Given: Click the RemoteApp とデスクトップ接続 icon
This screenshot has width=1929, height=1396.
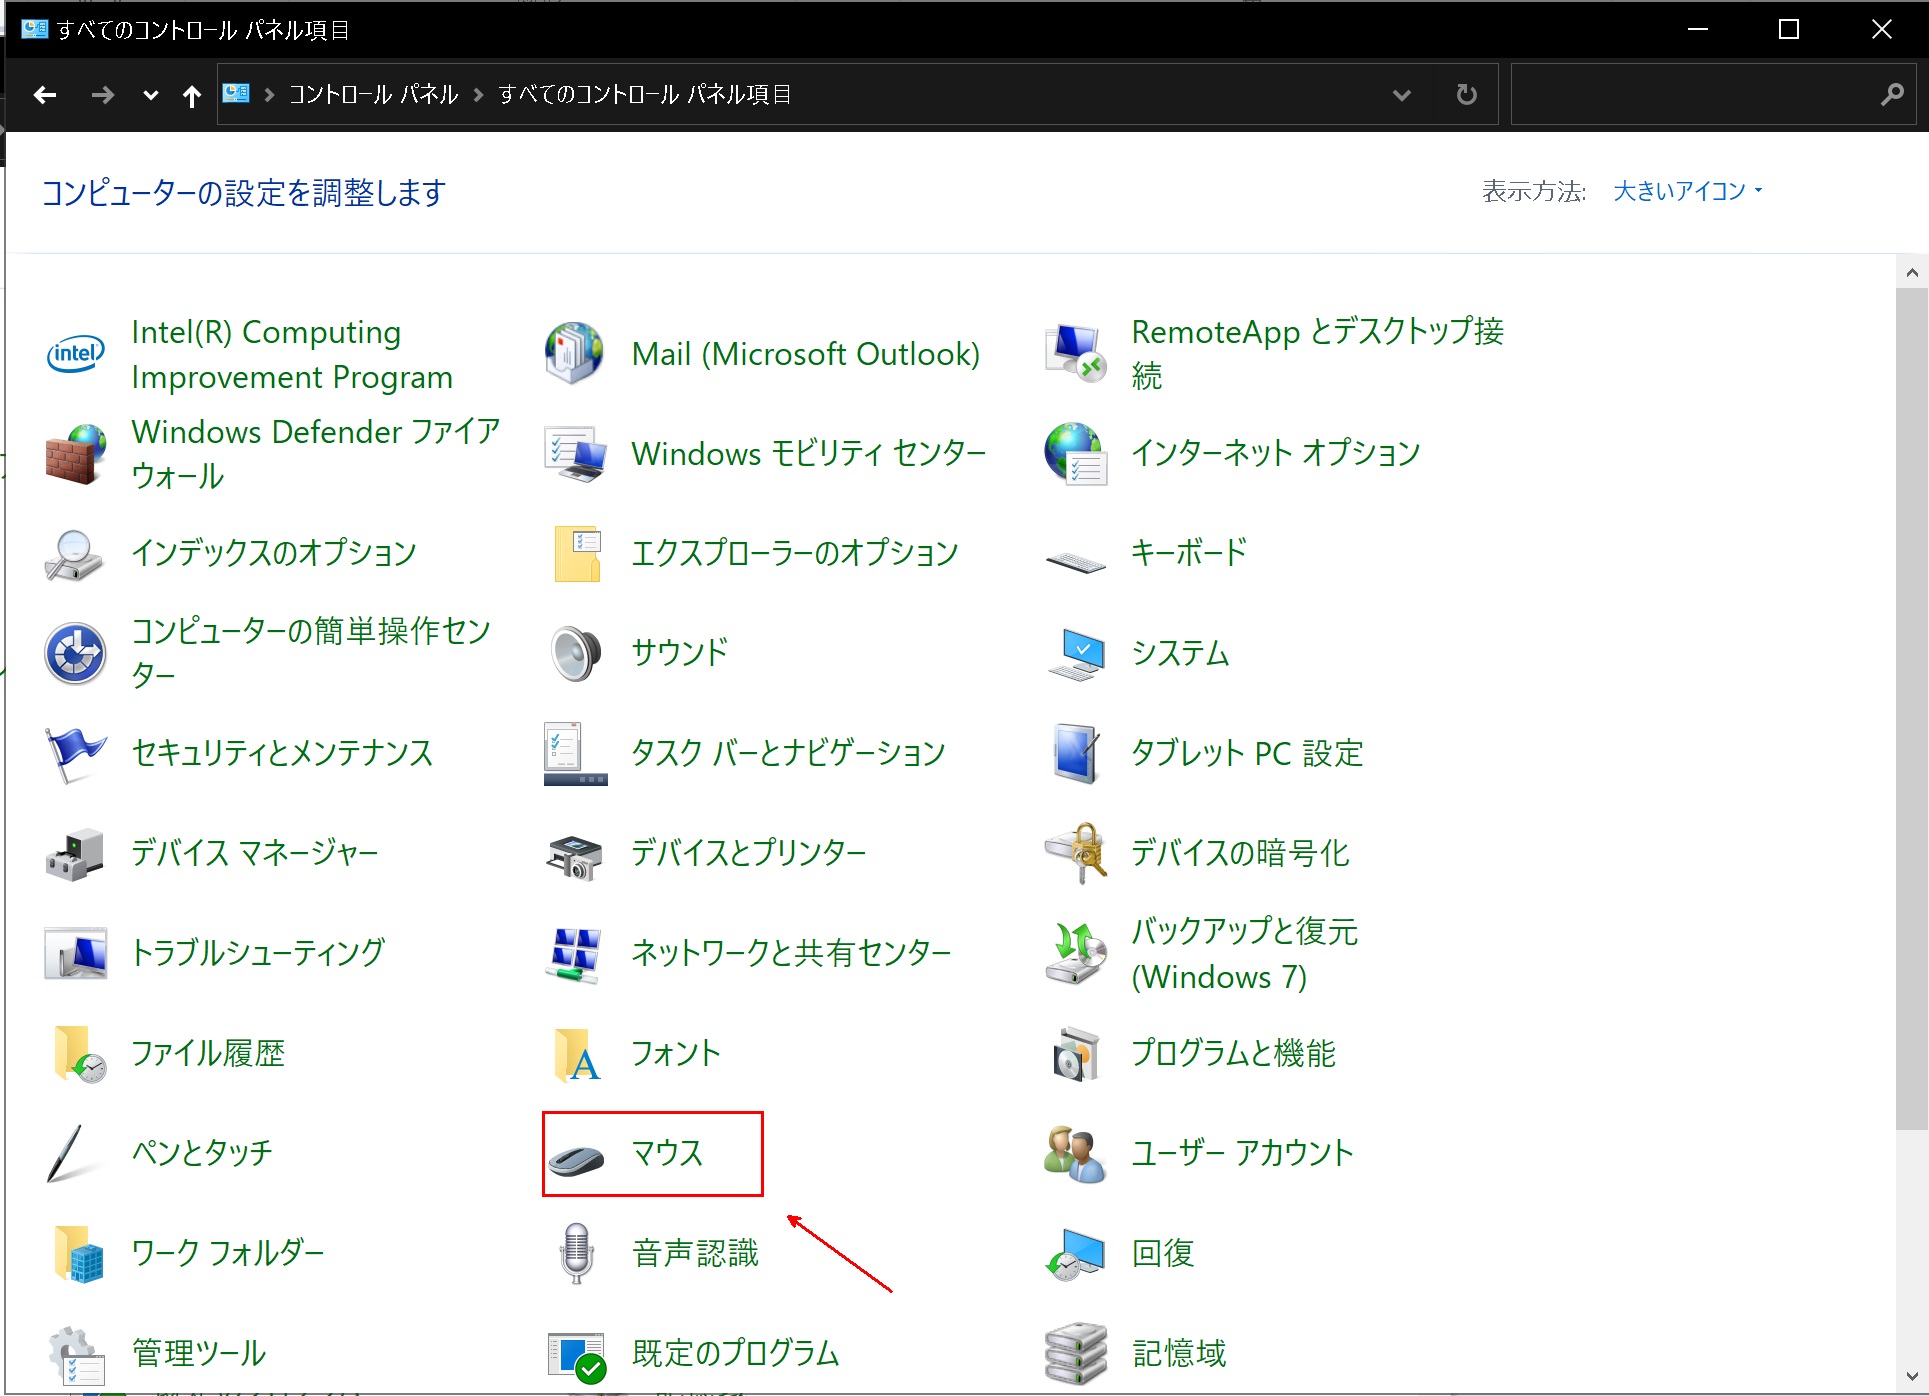Looking at the screenshot, I should point(1075,354).
